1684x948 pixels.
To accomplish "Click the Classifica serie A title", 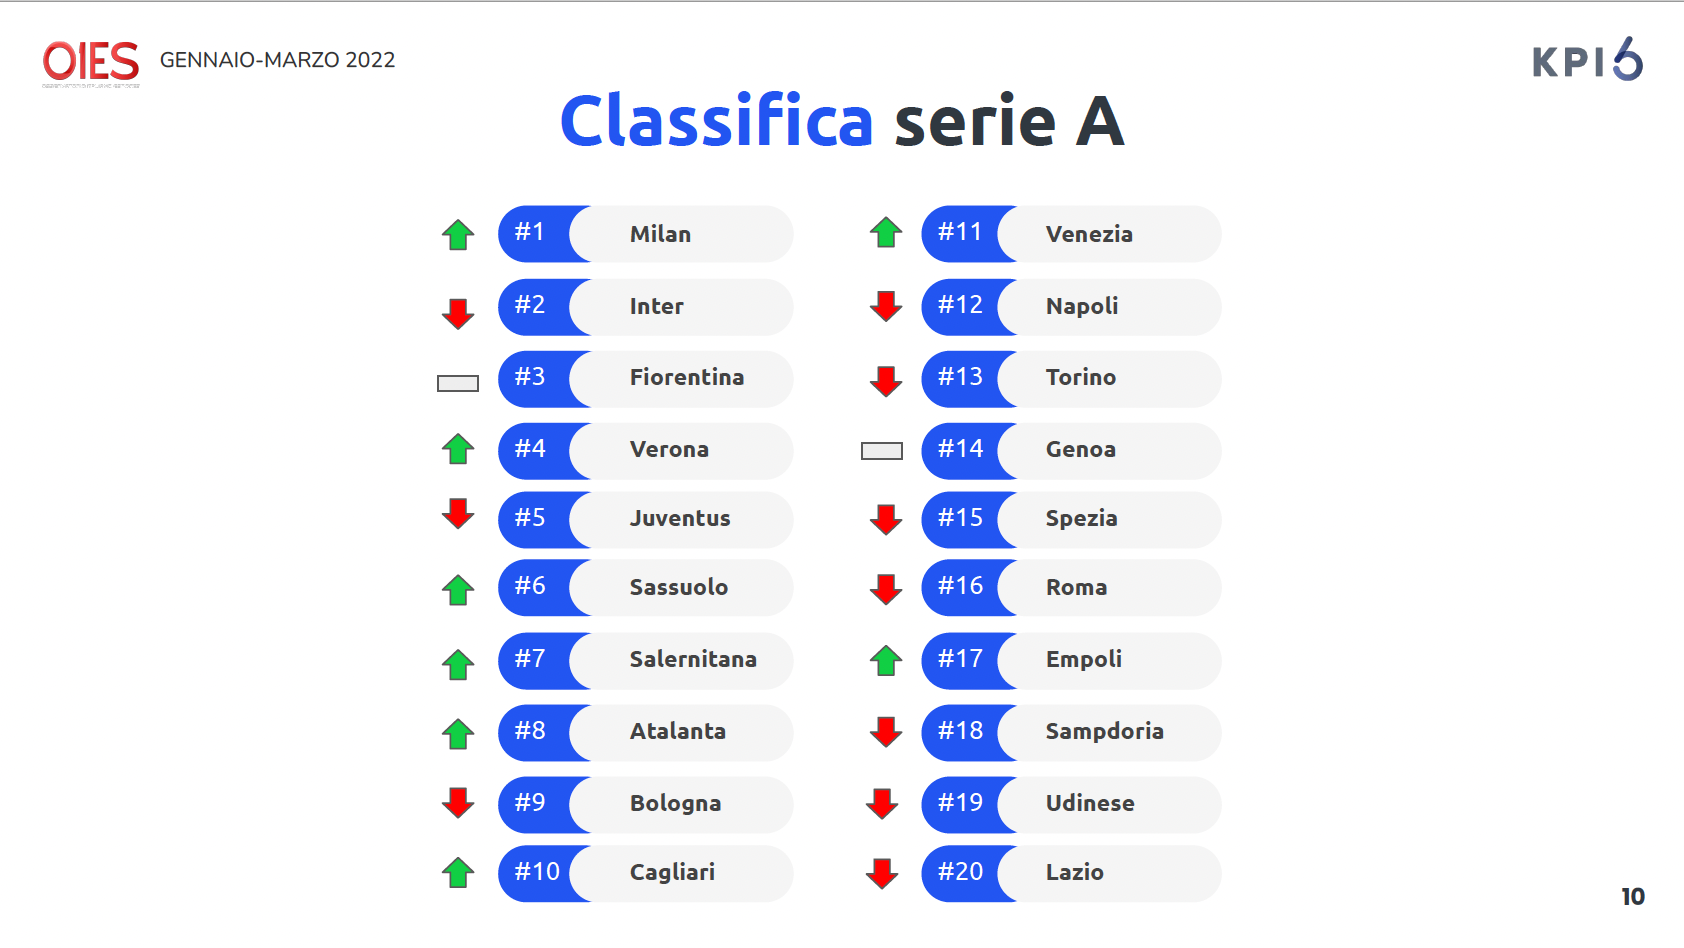I will [842, 122].
